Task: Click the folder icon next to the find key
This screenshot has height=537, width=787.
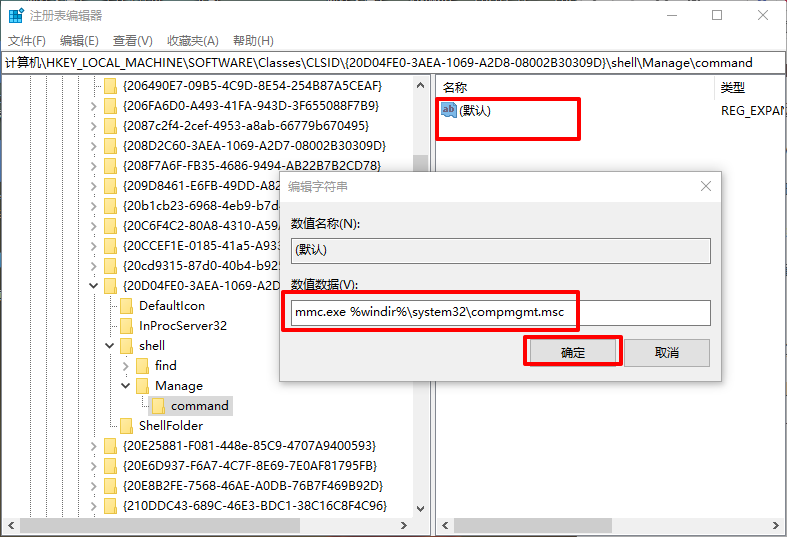Action: [x=143, y=366]
